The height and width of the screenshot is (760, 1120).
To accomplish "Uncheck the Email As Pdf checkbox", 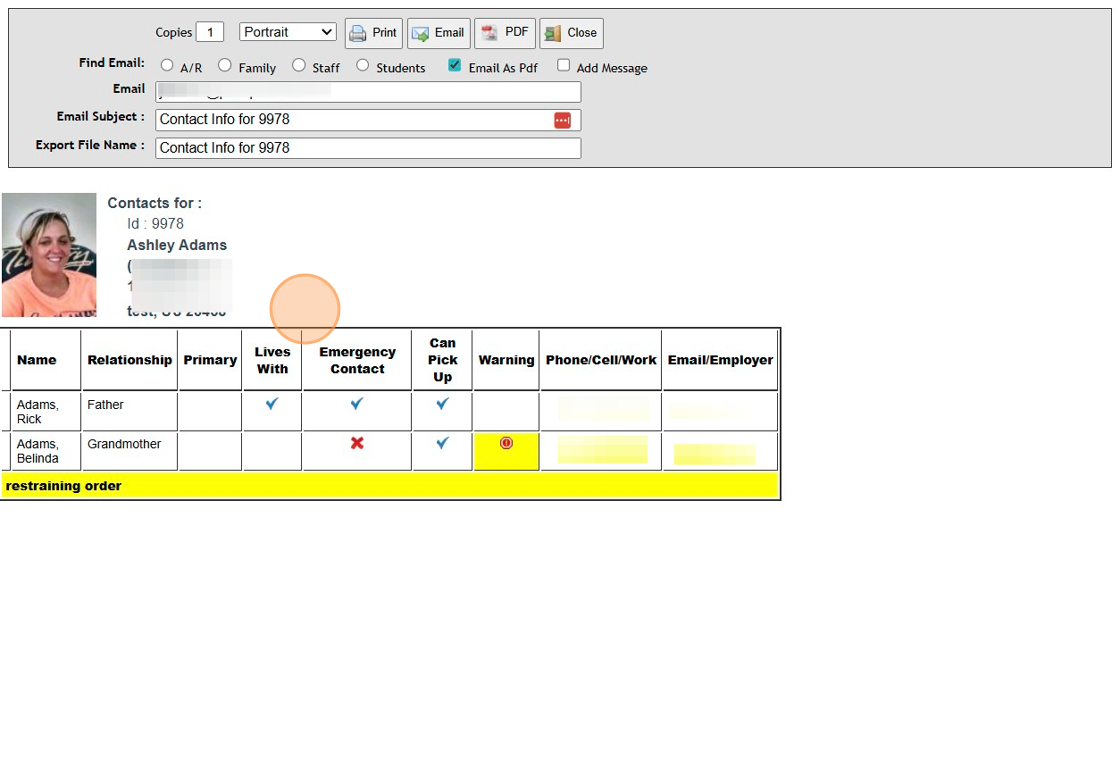I will coord(454,65).
